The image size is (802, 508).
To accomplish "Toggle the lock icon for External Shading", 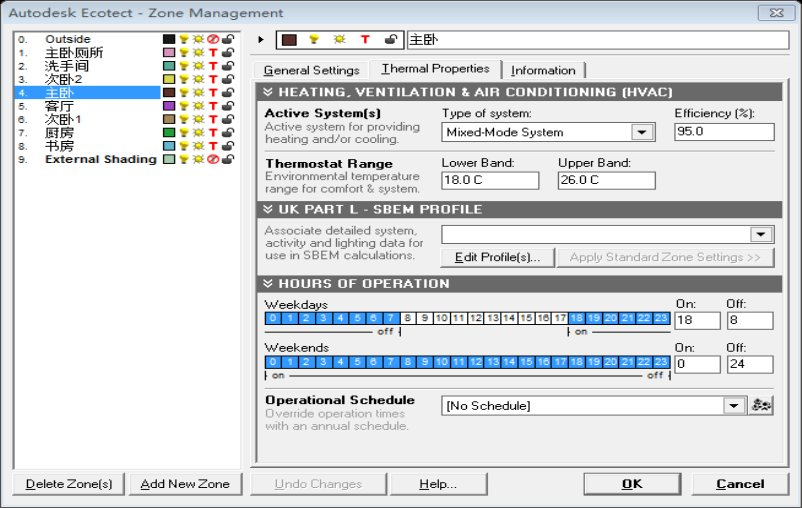I will point(228,159).
